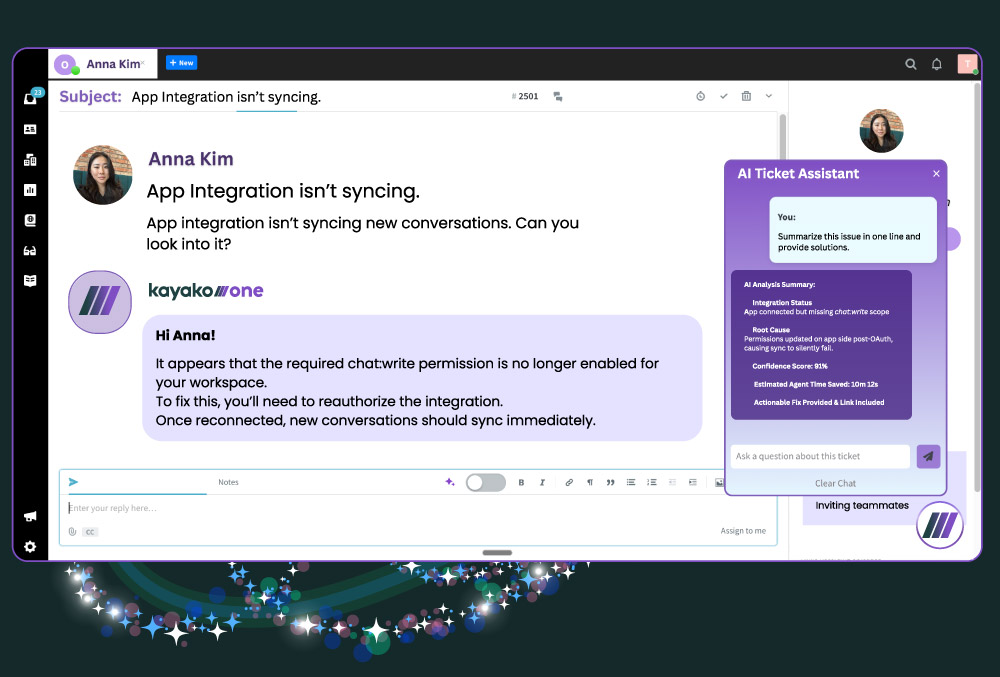Click the search magnifier in top bar
Image resolution: width=1000 pixels, height=677 pixels.
pos(911,64)
